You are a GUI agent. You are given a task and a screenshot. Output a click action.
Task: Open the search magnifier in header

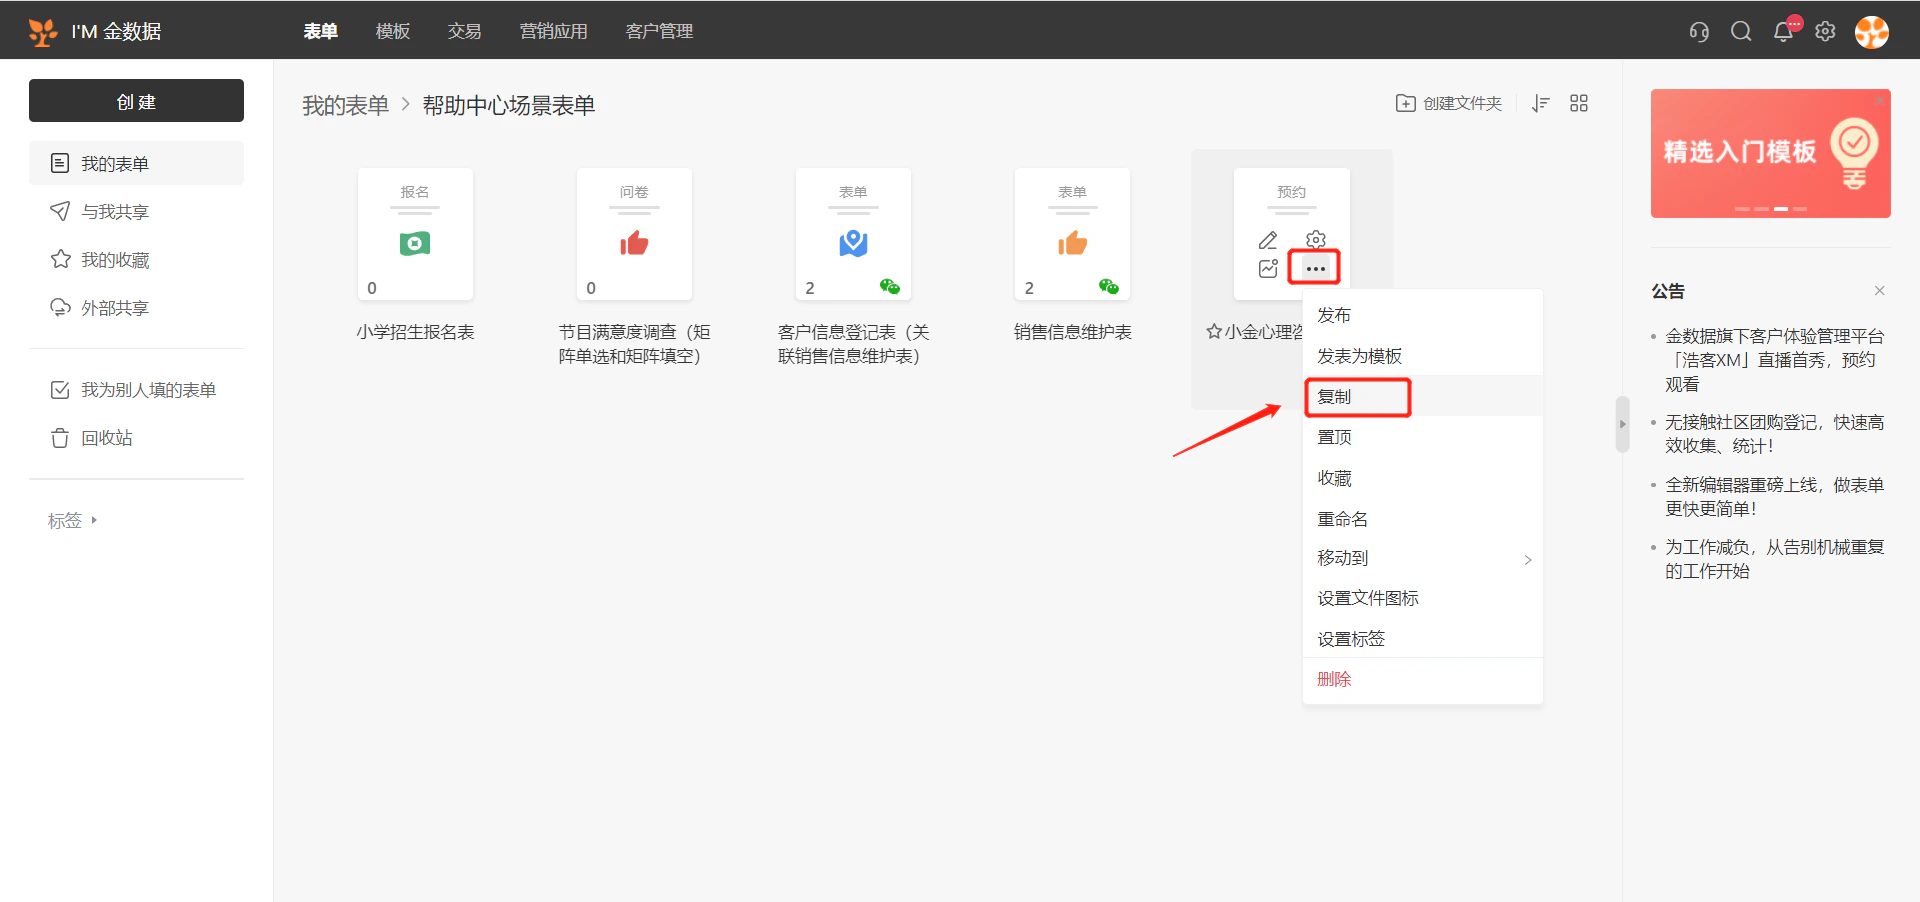1741,32
